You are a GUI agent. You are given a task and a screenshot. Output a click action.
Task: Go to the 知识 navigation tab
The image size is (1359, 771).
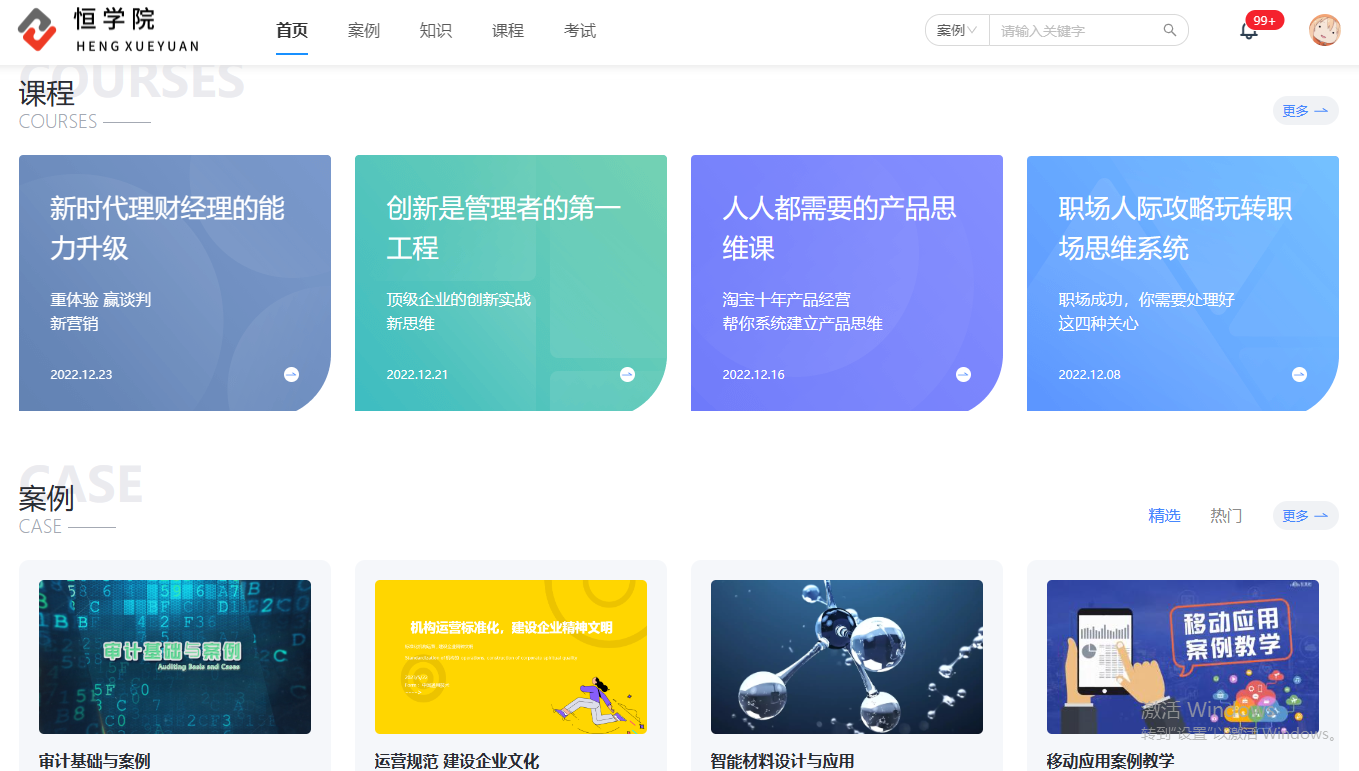point(436,31)
